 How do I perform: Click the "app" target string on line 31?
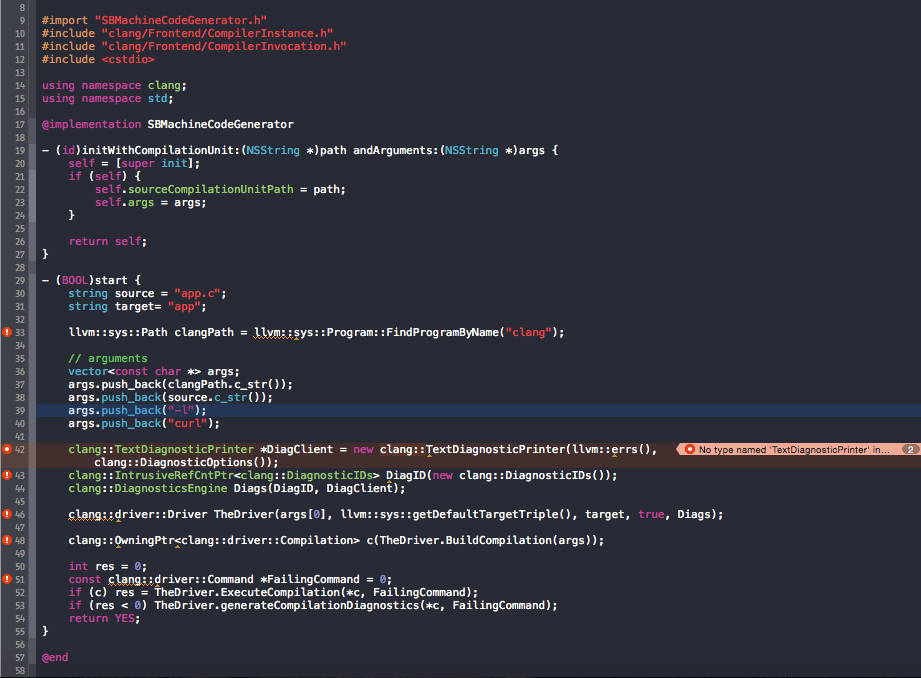point(184,306)
